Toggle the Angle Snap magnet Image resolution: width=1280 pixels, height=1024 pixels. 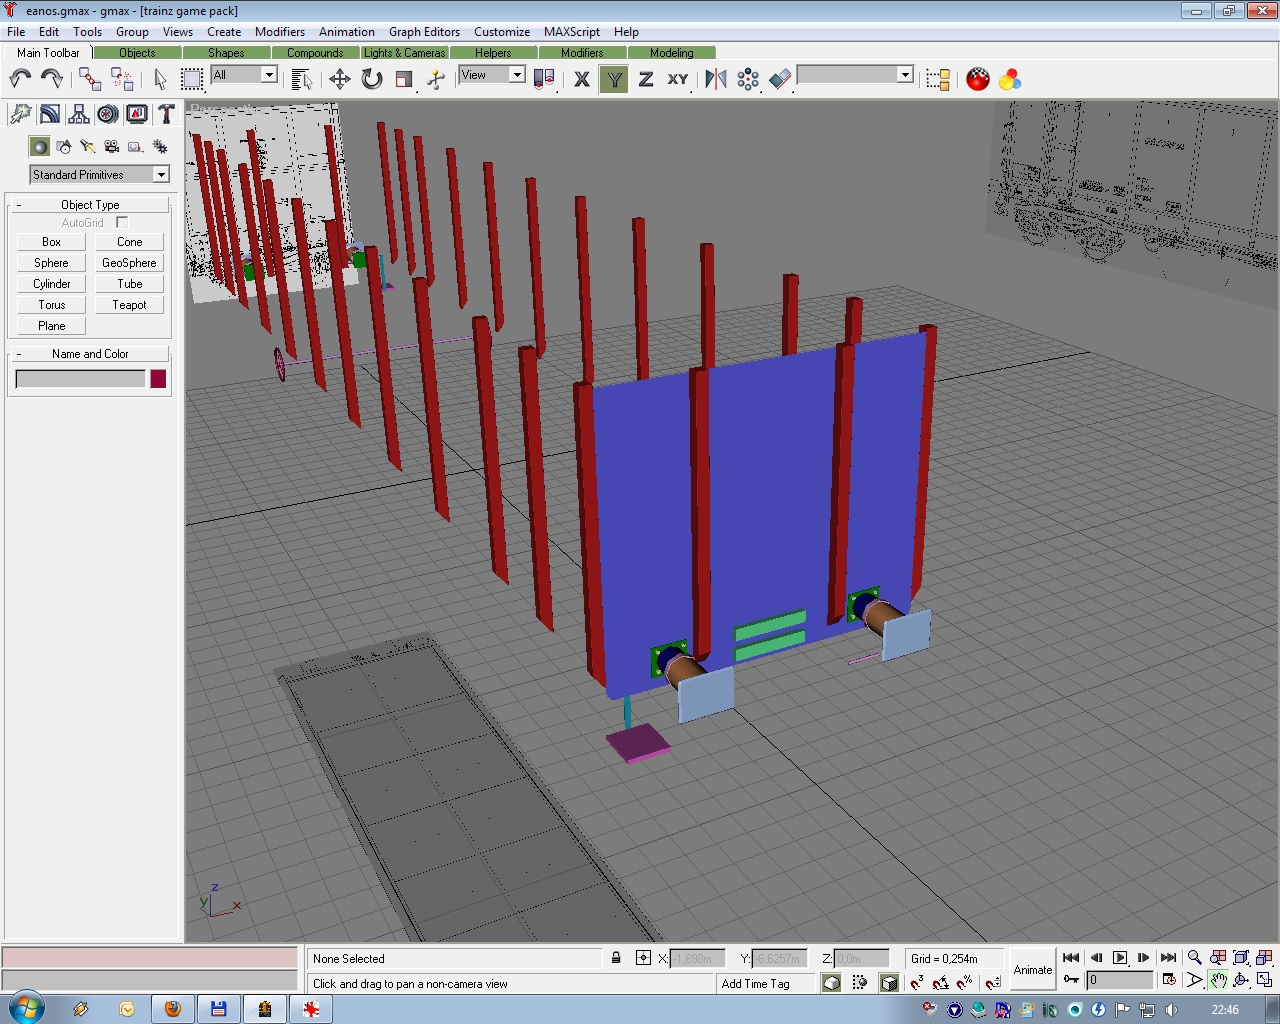tap(941, 983)
